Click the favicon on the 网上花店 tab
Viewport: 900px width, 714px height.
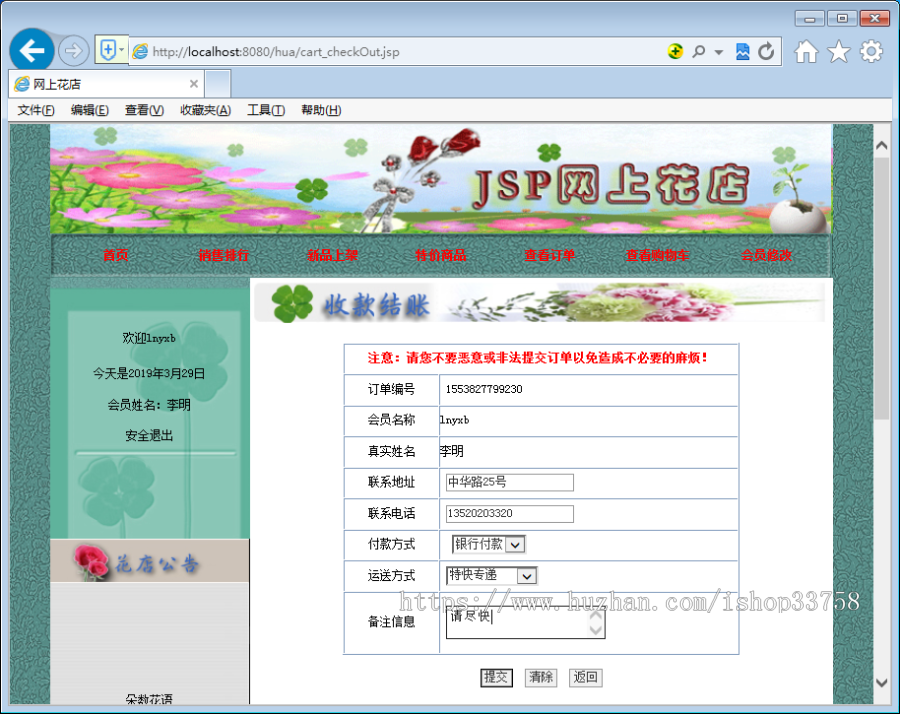pyautogui.click(x=20, y=83)
